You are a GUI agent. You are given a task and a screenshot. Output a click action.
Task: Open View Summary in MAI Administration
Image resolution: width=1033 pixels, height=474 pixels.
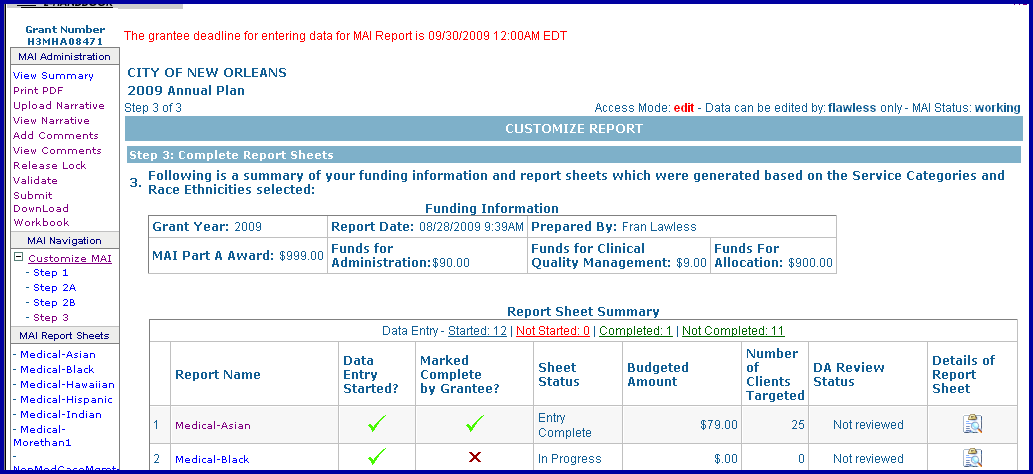[53, 76]
